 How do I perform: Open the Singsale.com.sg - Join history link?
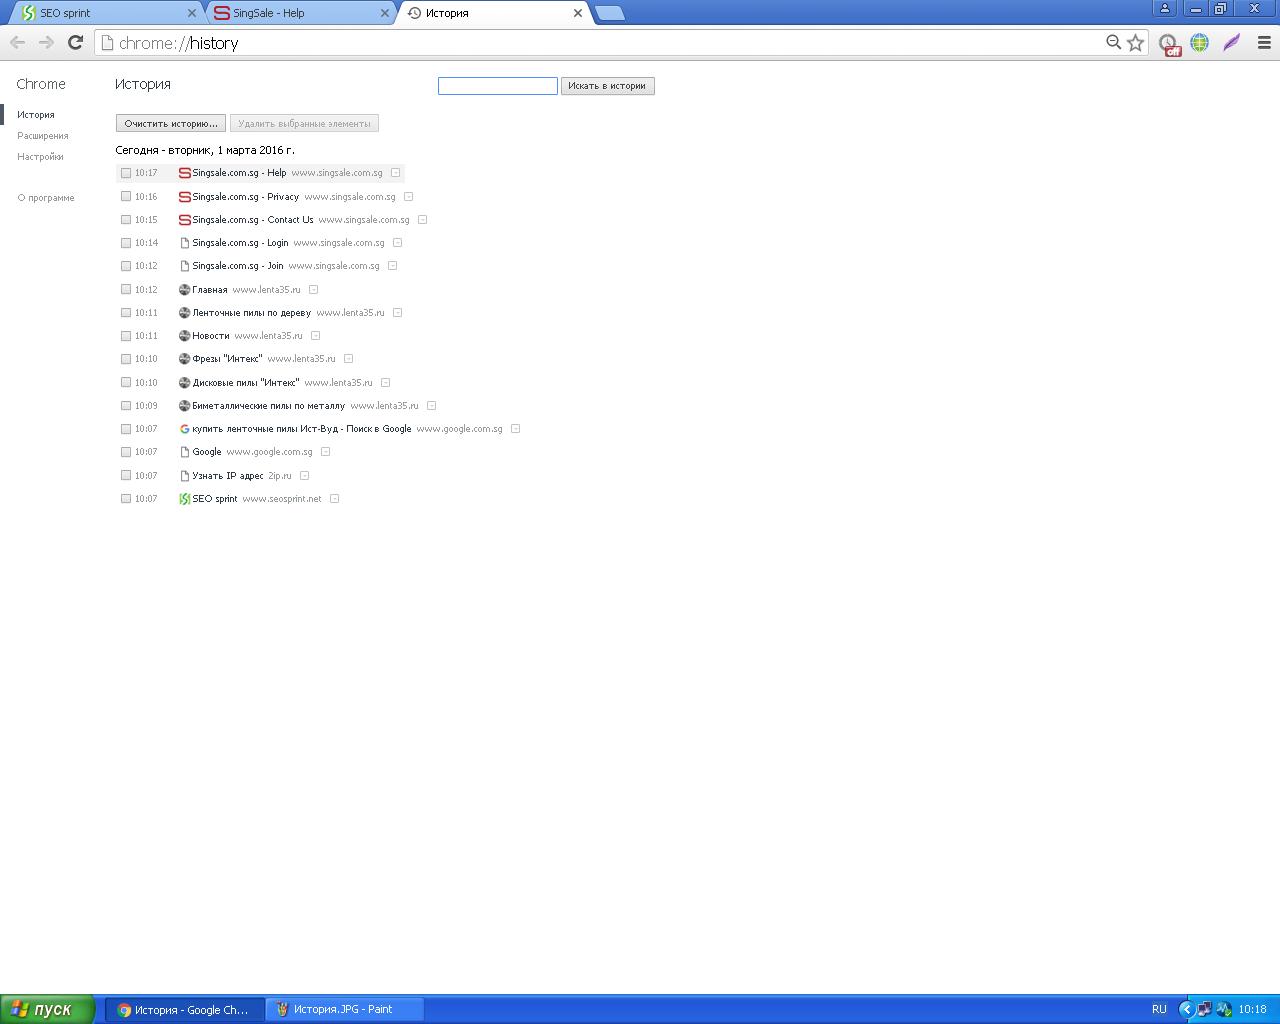tap(238, 266)
